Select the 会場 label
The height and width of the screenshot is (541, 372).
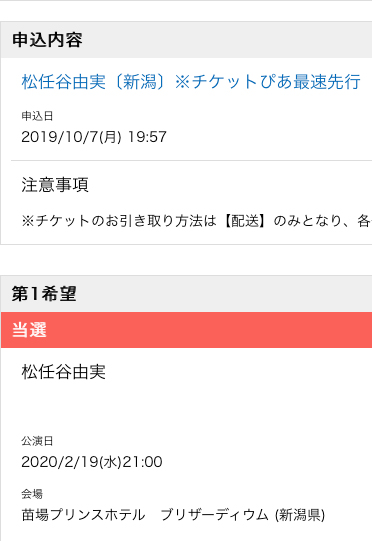[x=32, y=494]
